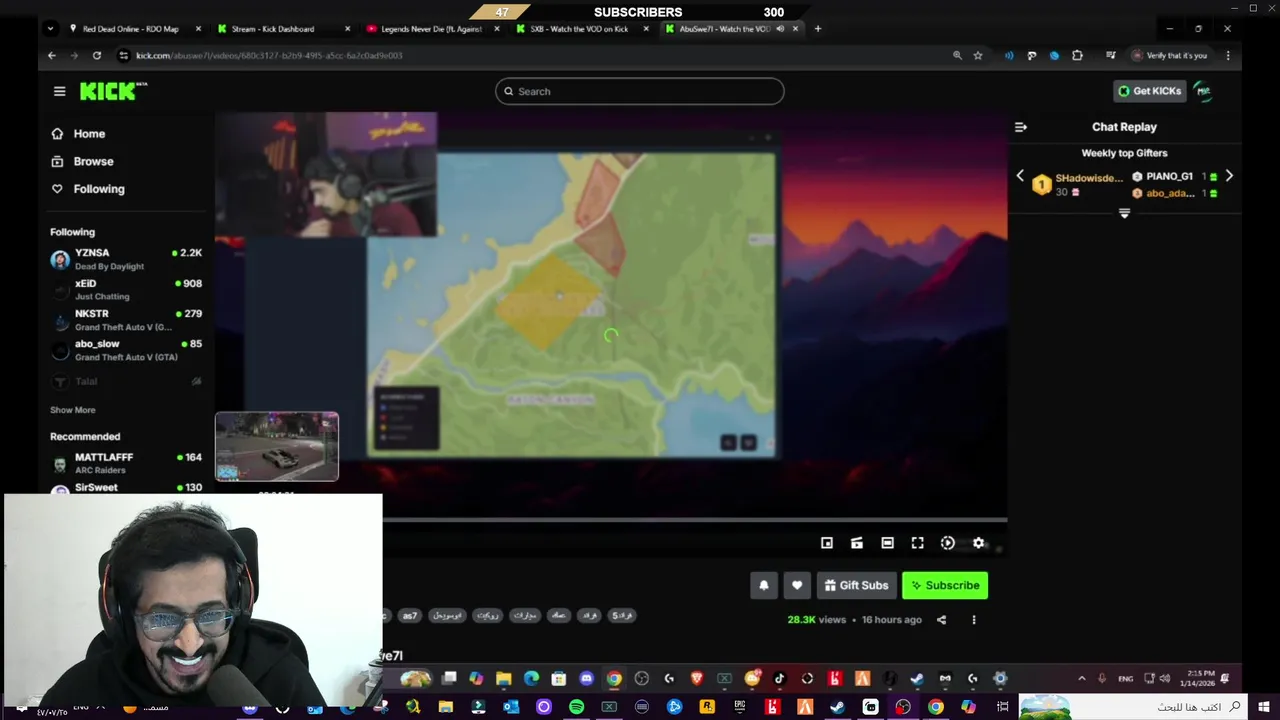The width and height of the screenshot is (1280, 720).
Task: Open the video's site-info icon beside URL
Action: [124, 56]
